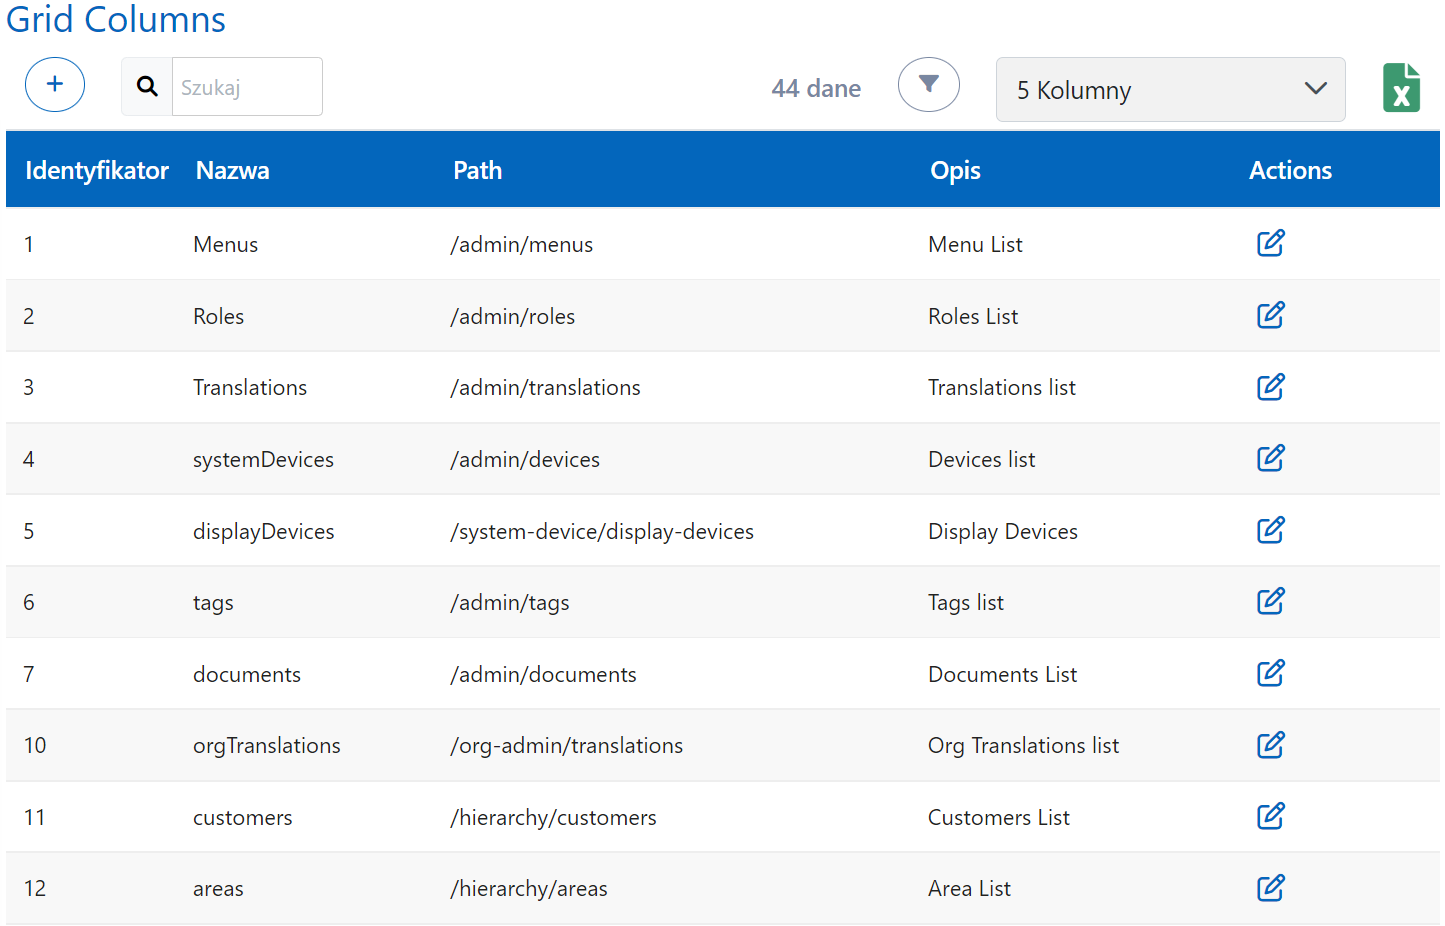
Task: Edit the Roles row
Action: pyautogui.click(x=1270, y=316)
